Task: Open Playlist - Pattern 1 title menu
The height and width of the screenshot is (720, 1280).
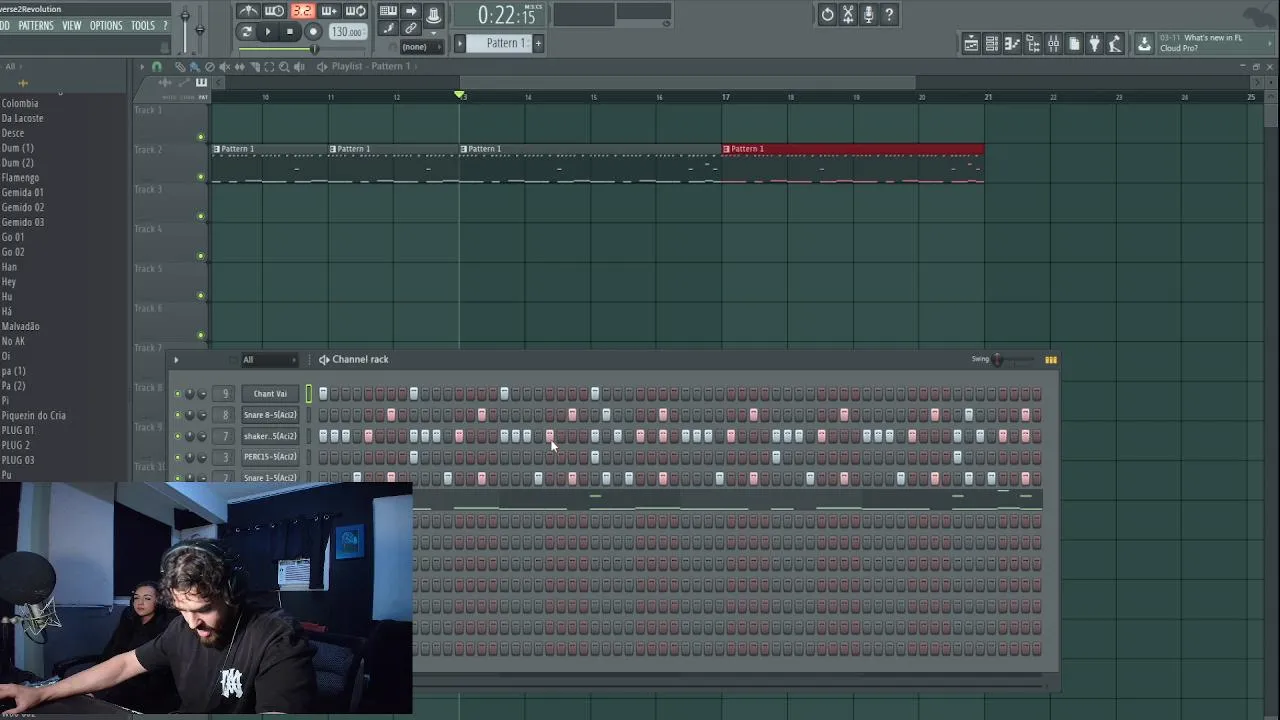Action: (x=371, y=66)
